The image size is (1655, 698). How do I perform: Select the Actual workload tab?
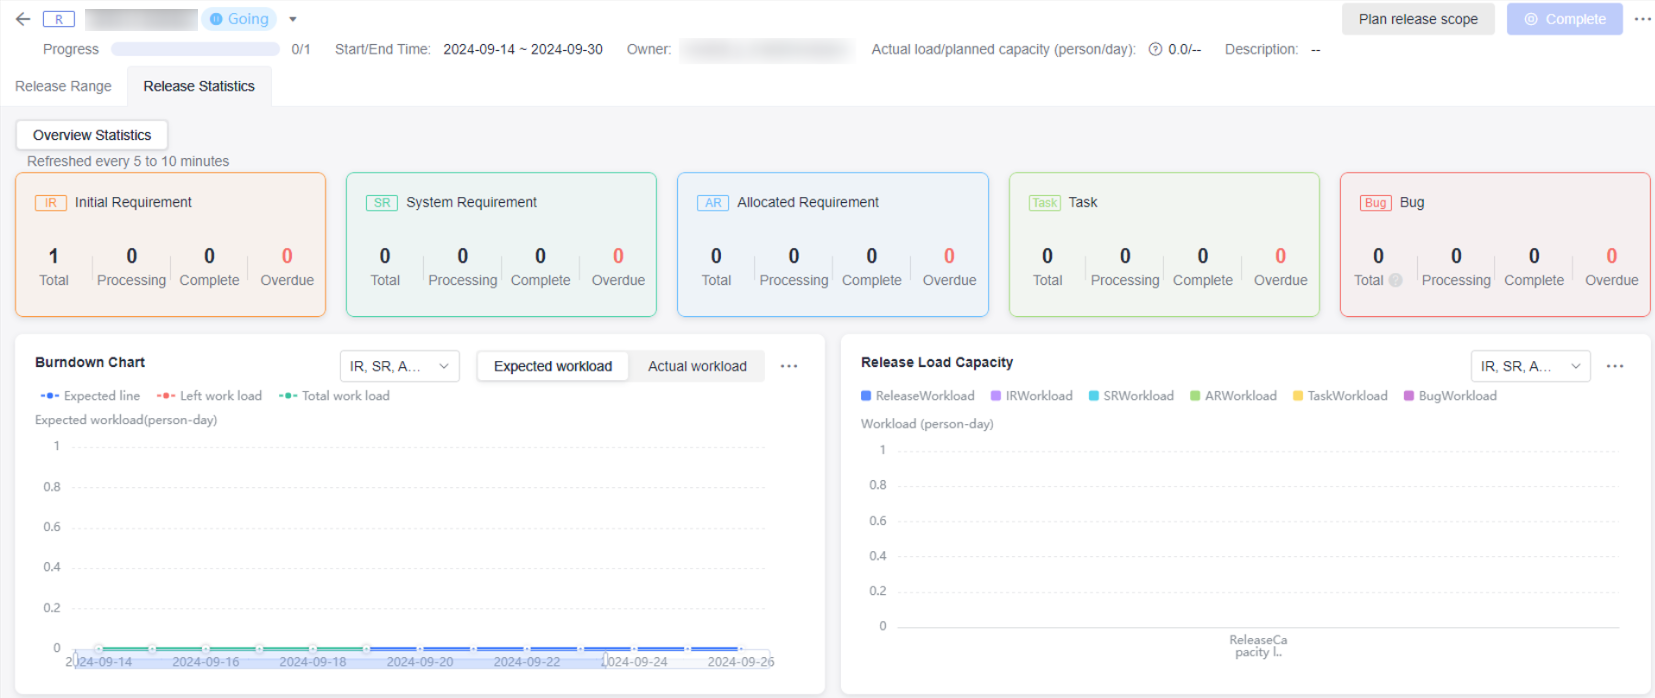697,366
